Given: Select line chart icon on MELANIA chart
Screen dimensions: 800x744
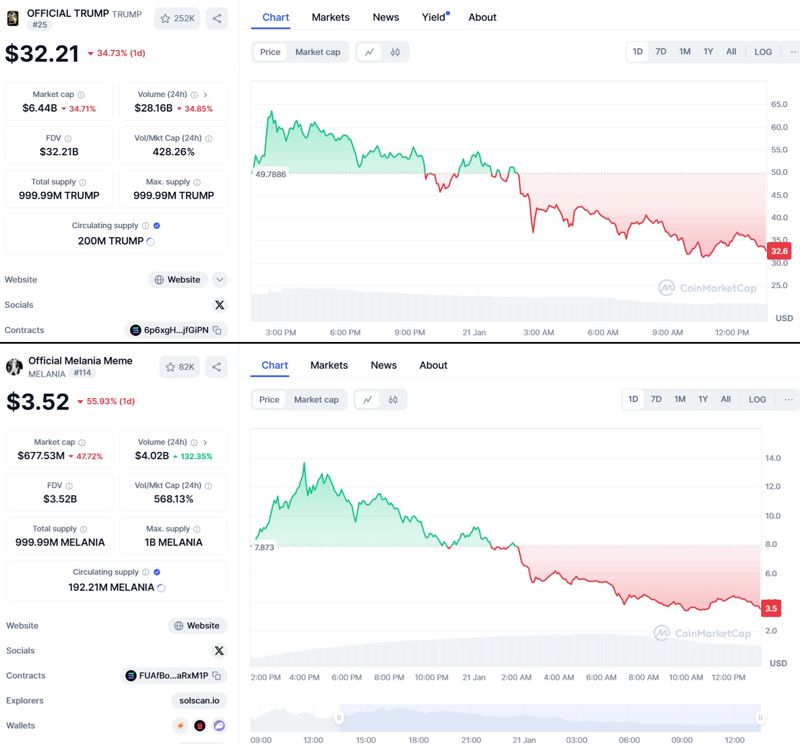Looking at the screenshot, I should (x=369, y=400).
